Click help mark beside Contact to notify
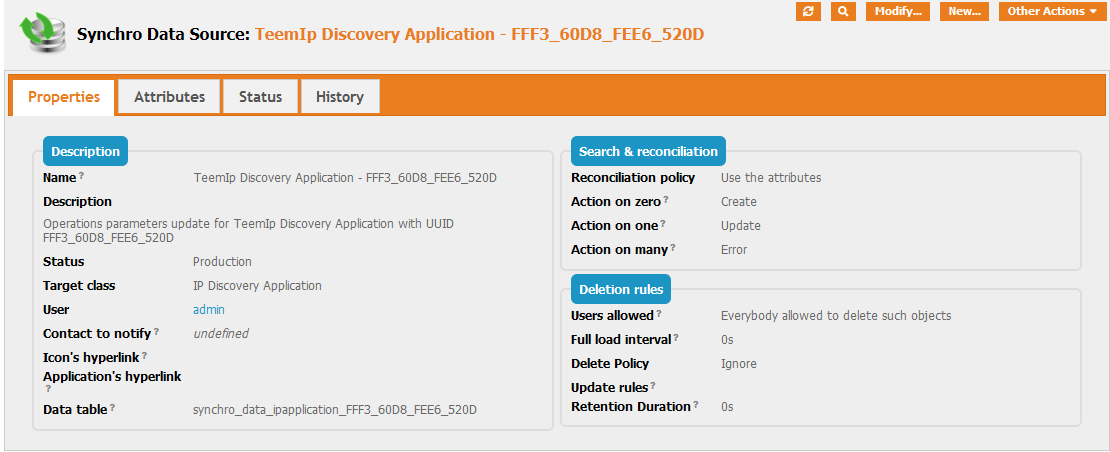Image resolution: width=1110 pixels, height=452 pixels. click(156, 332)
